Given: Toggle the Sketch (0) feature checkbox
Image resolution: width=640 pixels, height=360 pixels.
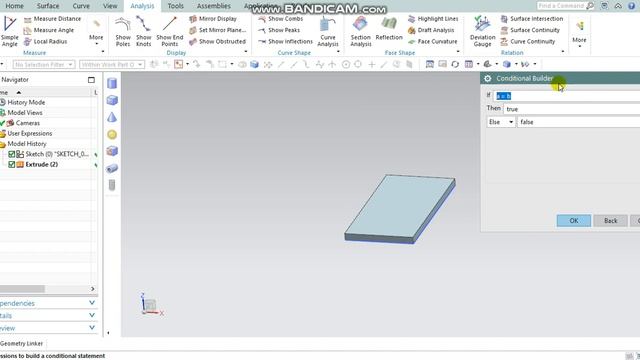Looking at the screenshot, I should (11, 154).
